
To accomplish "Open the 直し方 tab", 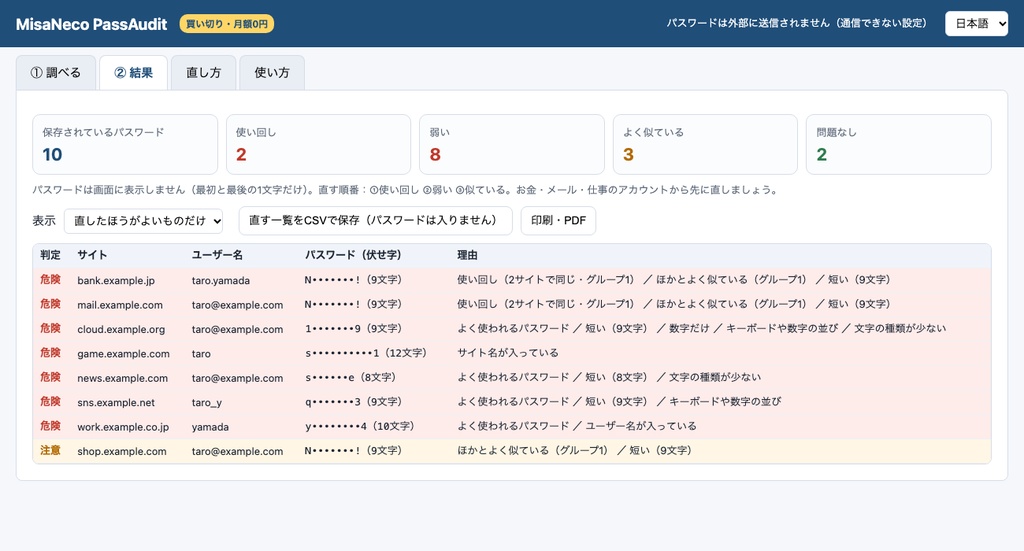I will click(203, 72).
